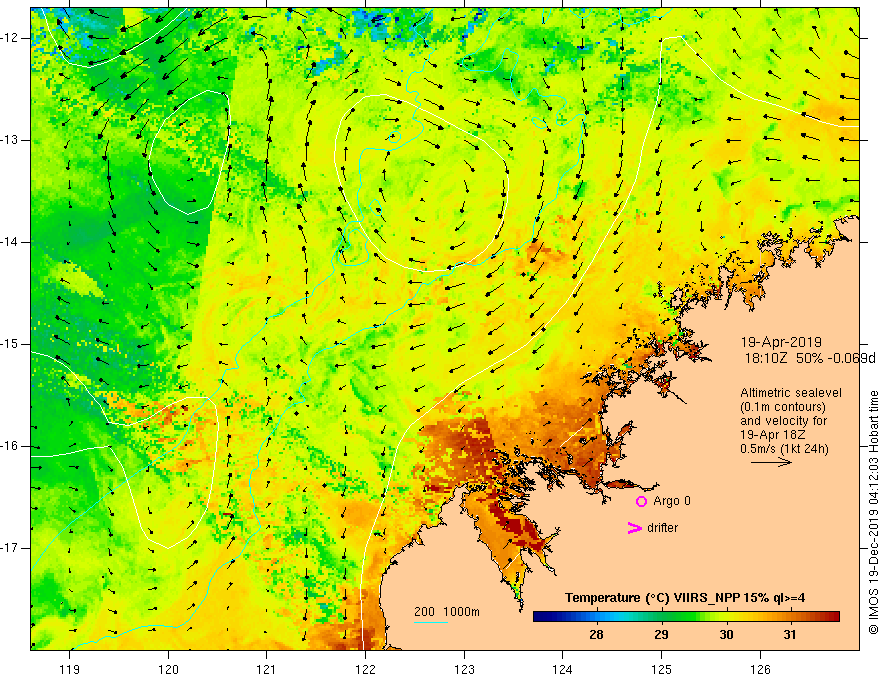Click the '200 1000m' depth label
The width and height of the screenshot is (880, 680).
(x=447, y=612)
